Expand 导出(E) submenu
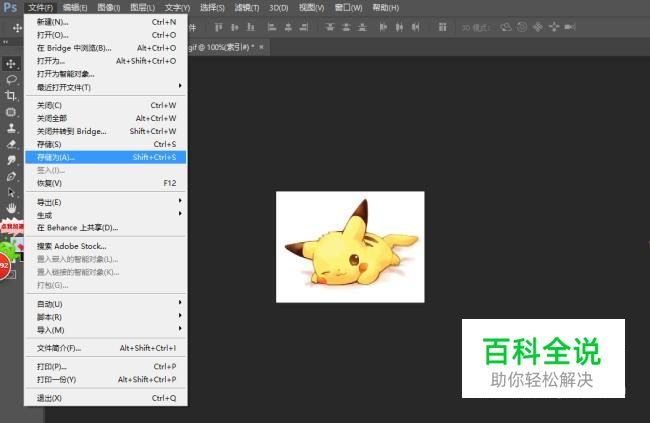The image size is (650, 423). point(105,202)
